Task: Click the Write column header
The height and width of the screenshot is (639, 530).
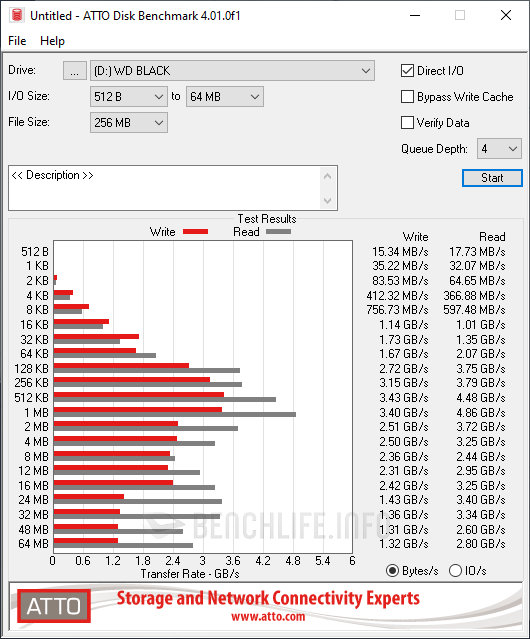Action: coord(416,237)
